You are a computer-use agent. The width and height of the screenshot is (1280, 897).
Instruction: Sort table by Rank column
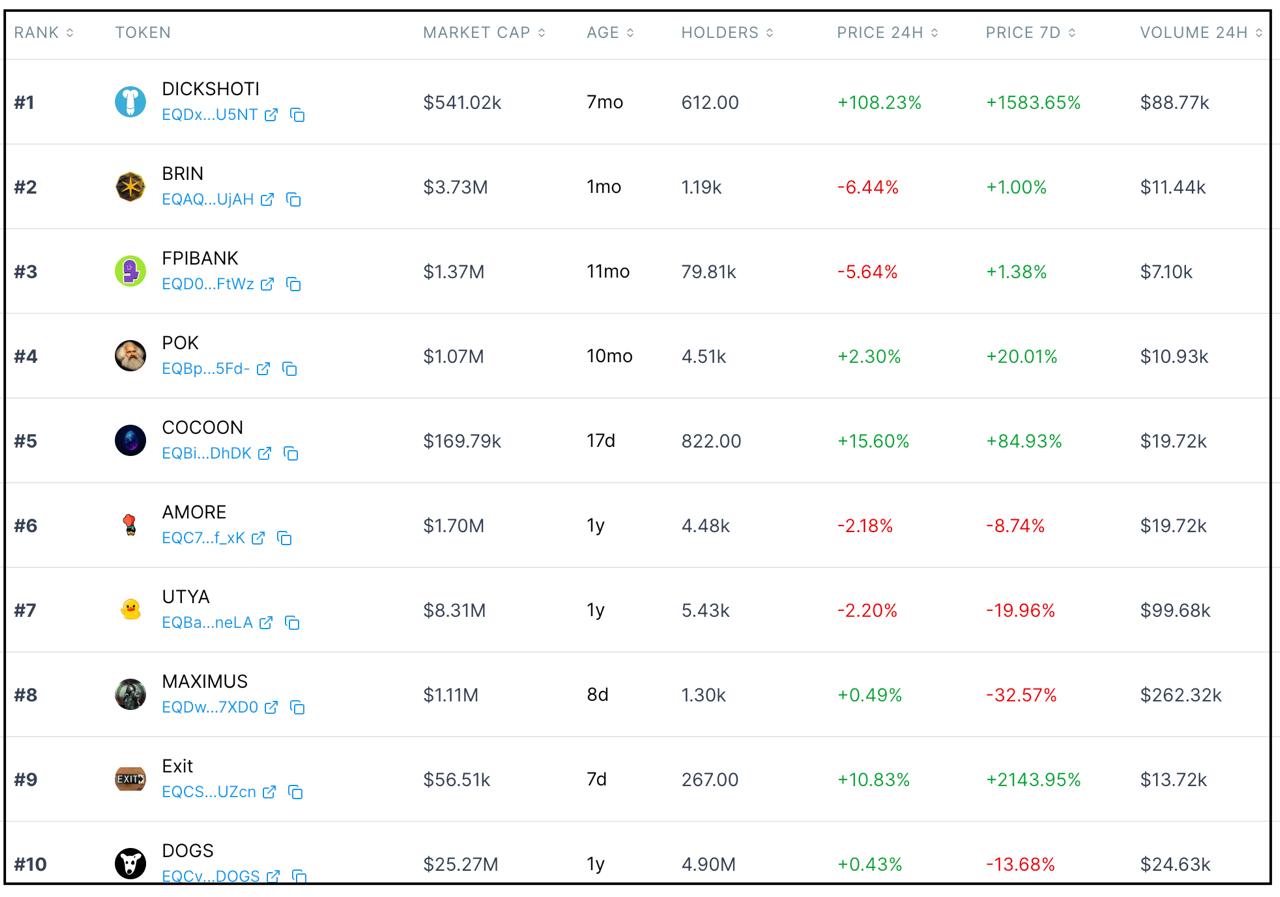coord(44,33)
